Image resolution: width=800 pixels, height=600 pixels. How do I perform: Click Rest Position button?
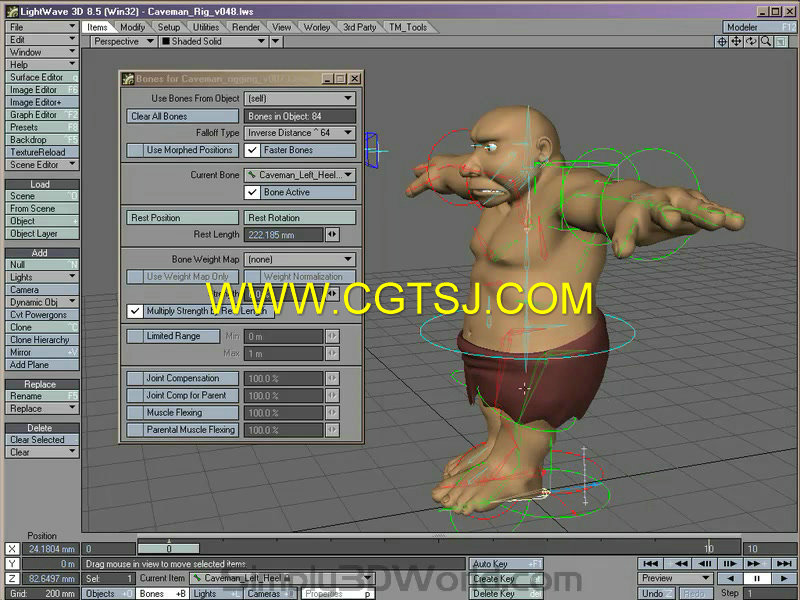pos(183,218)
